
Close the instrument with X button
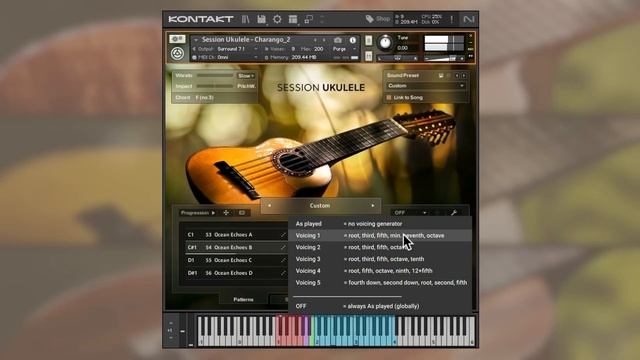[x=471, y=36]
